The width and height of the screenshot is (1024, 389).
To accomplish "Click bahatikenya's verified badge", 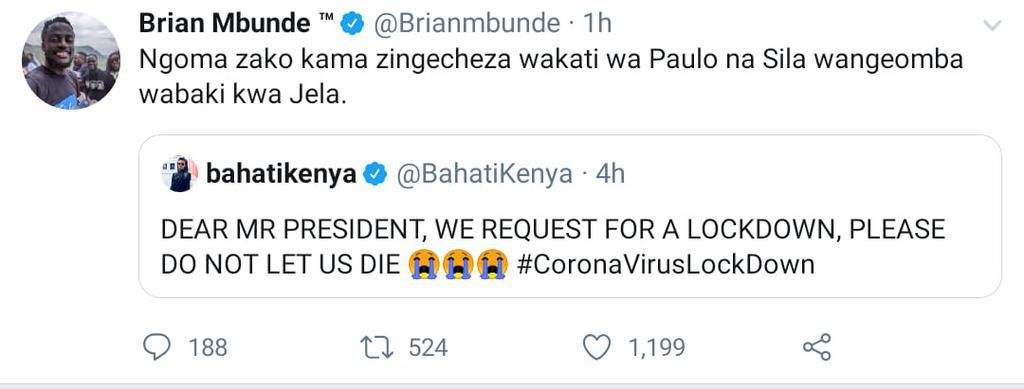I will 375,174.
